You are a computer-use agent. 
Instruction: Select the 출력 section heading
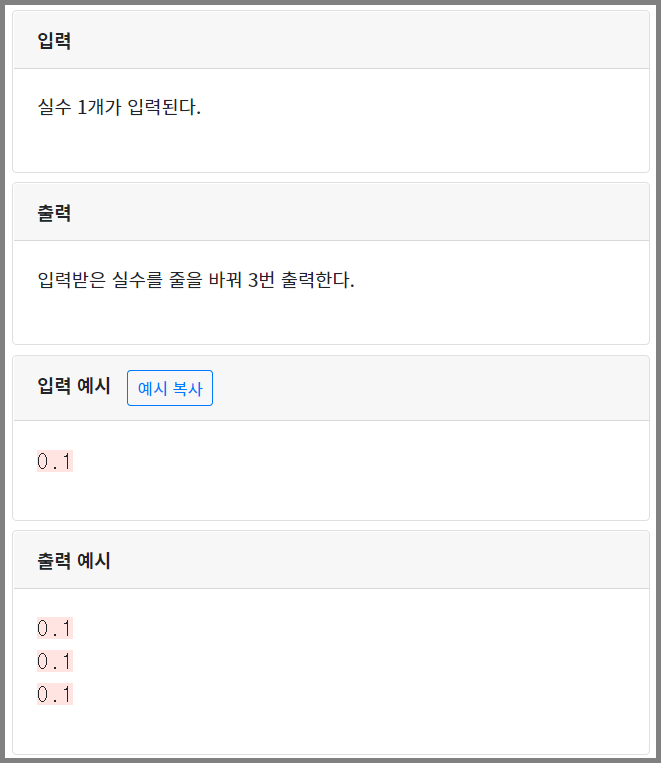(54, 213)
